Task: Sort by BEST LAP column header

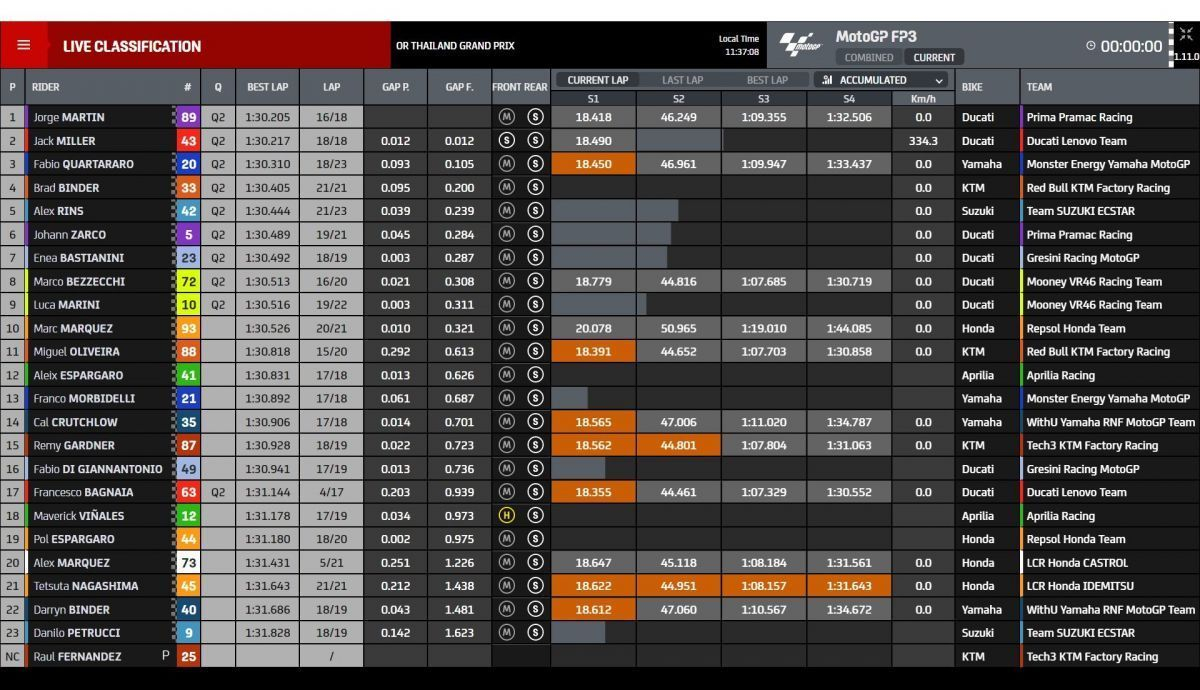Action: pyautogui.click(x=267, y=87)
